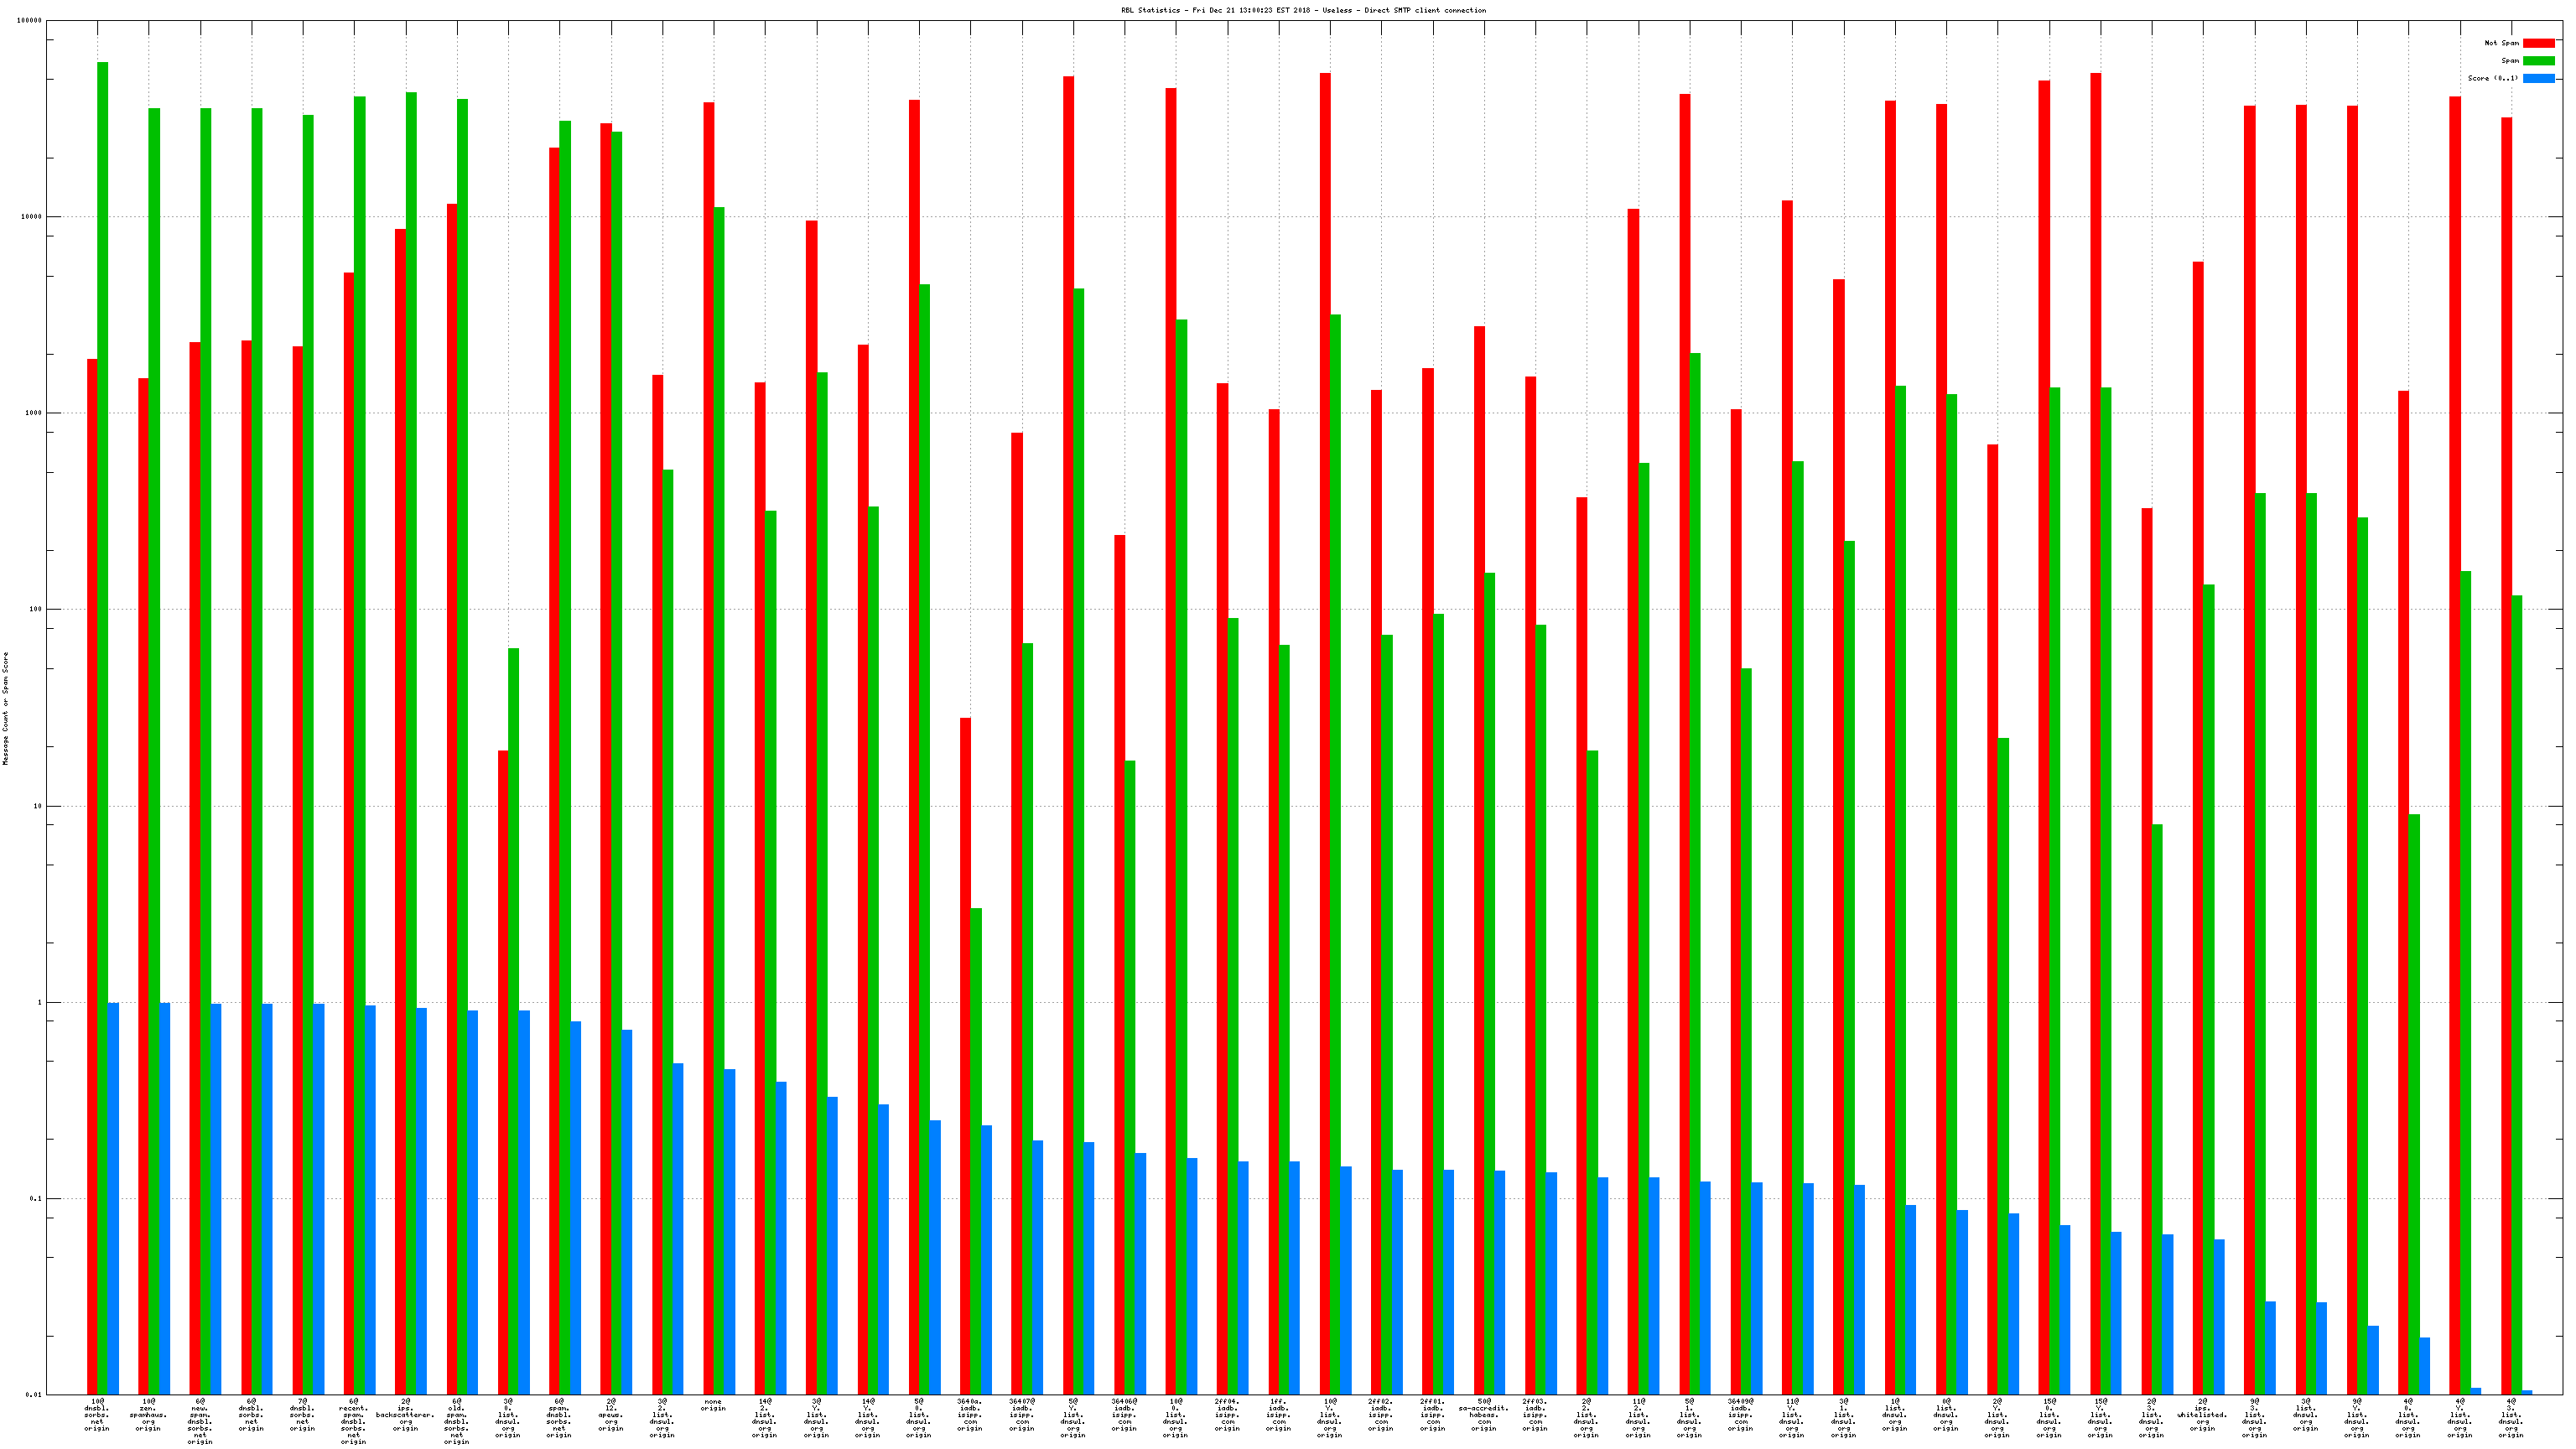This screenshot has height=1449, width=2576.
Task: Click the blue score bar for zen.spamhaus.org
Action: 165,1198
